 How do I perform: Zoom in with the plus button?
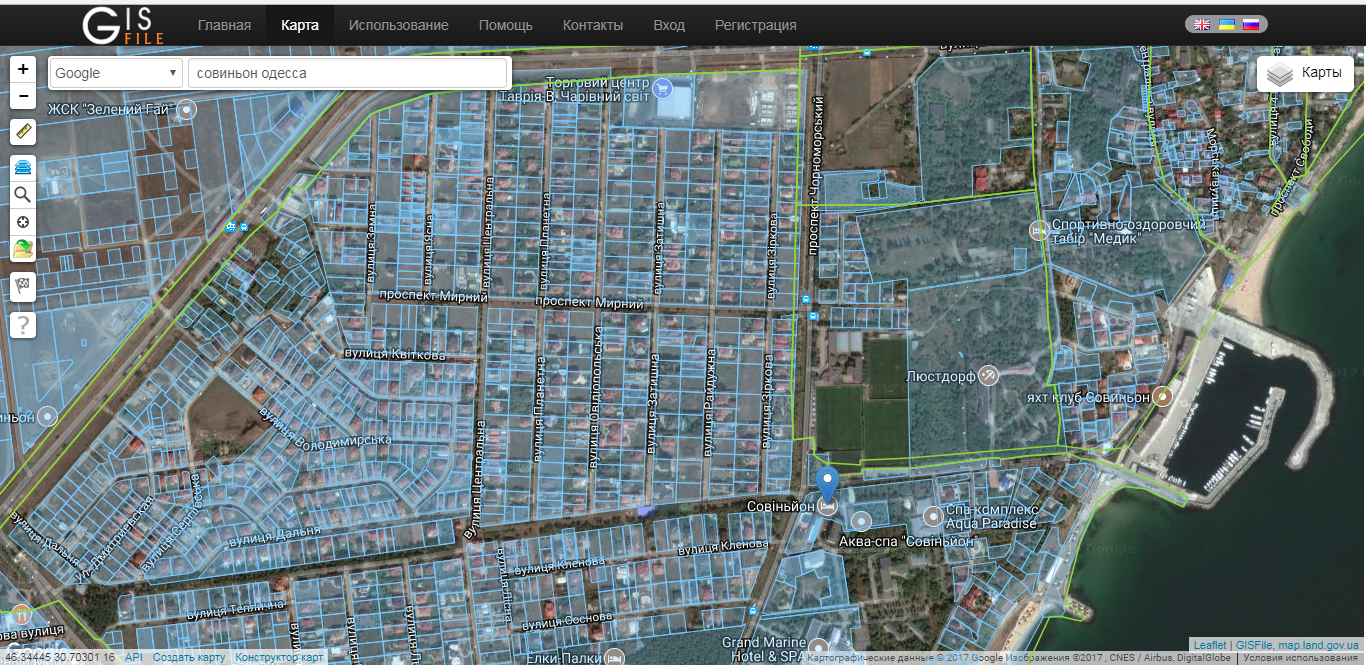(x=23, y=69)
